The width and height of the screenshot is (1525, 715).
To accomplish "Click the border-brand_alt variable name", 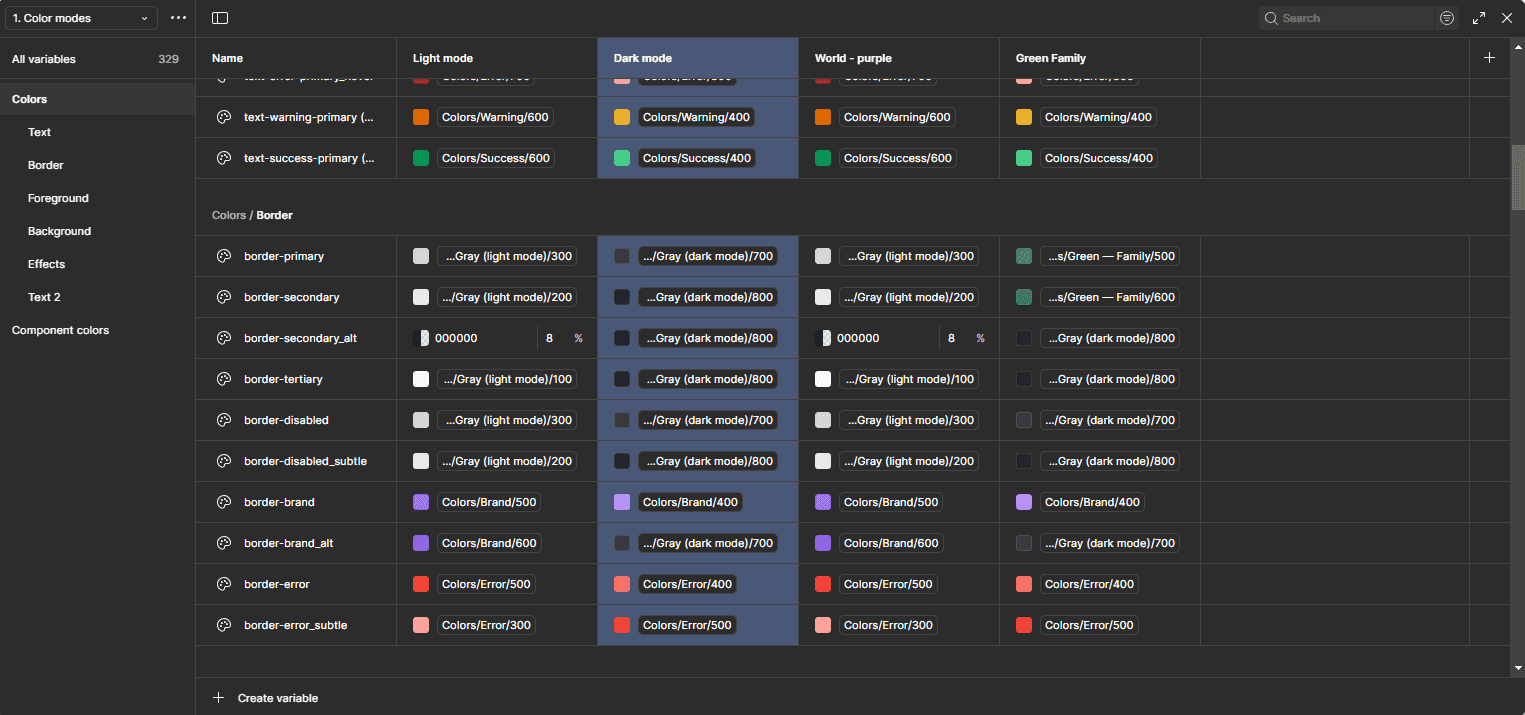I will [289, 543].
